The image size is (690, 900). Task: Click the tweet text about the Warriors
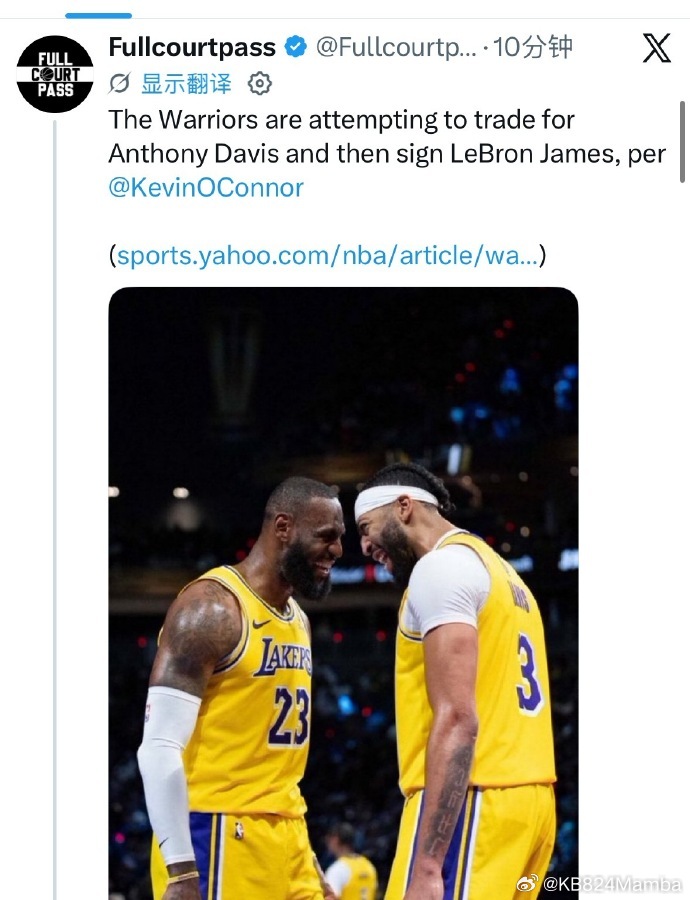point(387,137)
